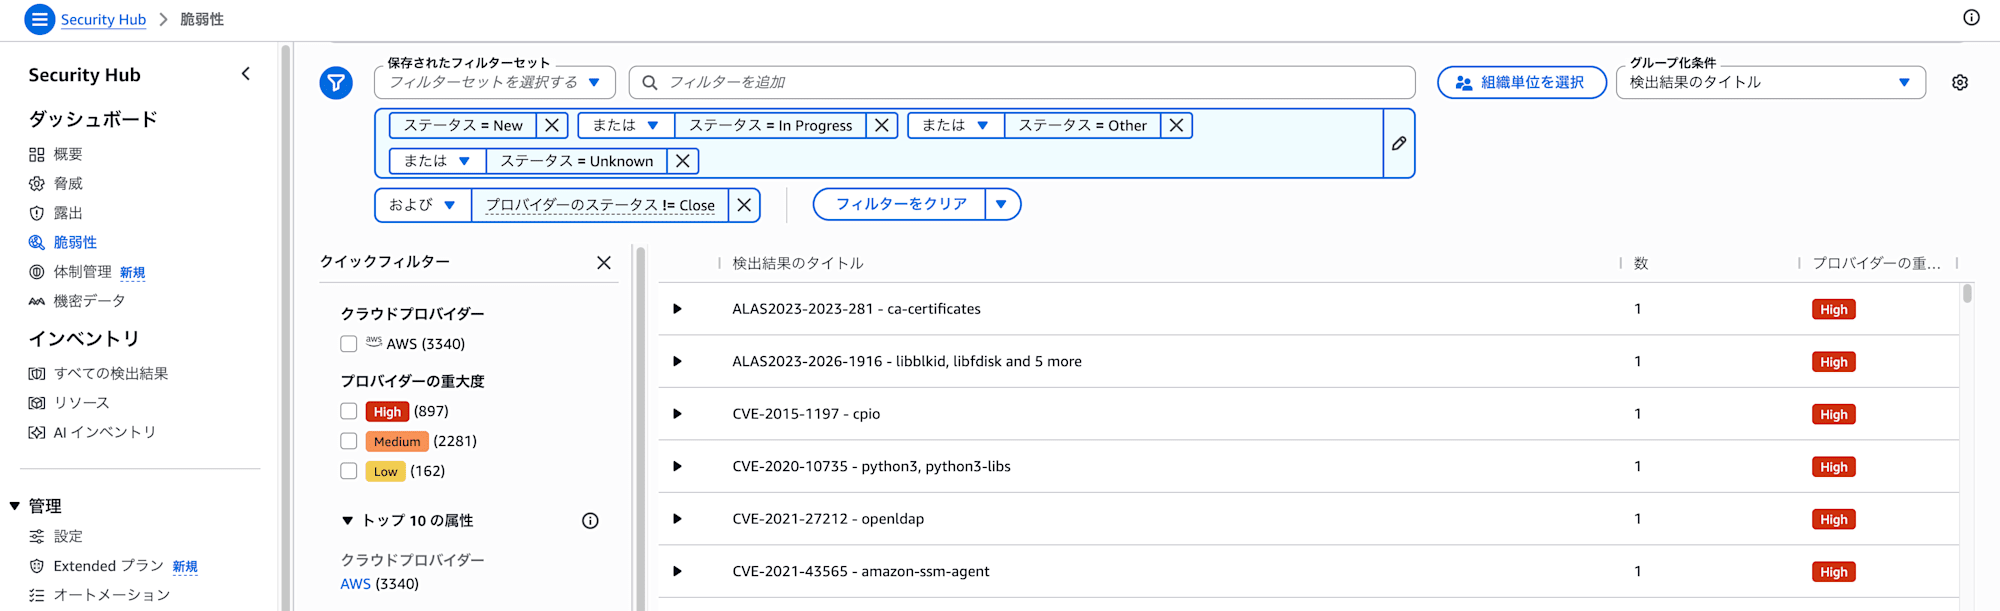Check the Low (162) severity checkbox
Screen dimensions: 2000x611
[x=349, y=471]
